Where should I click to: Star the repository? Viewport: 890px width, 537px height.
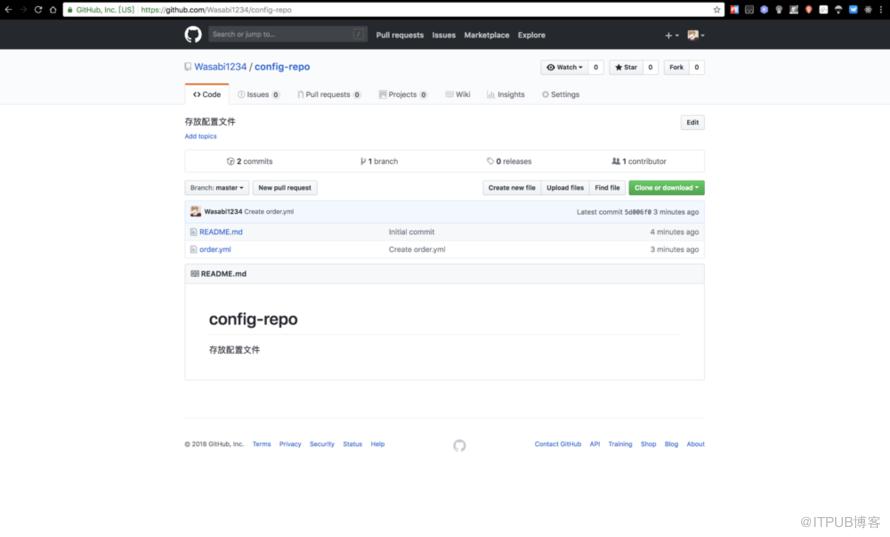pos(626,67)
